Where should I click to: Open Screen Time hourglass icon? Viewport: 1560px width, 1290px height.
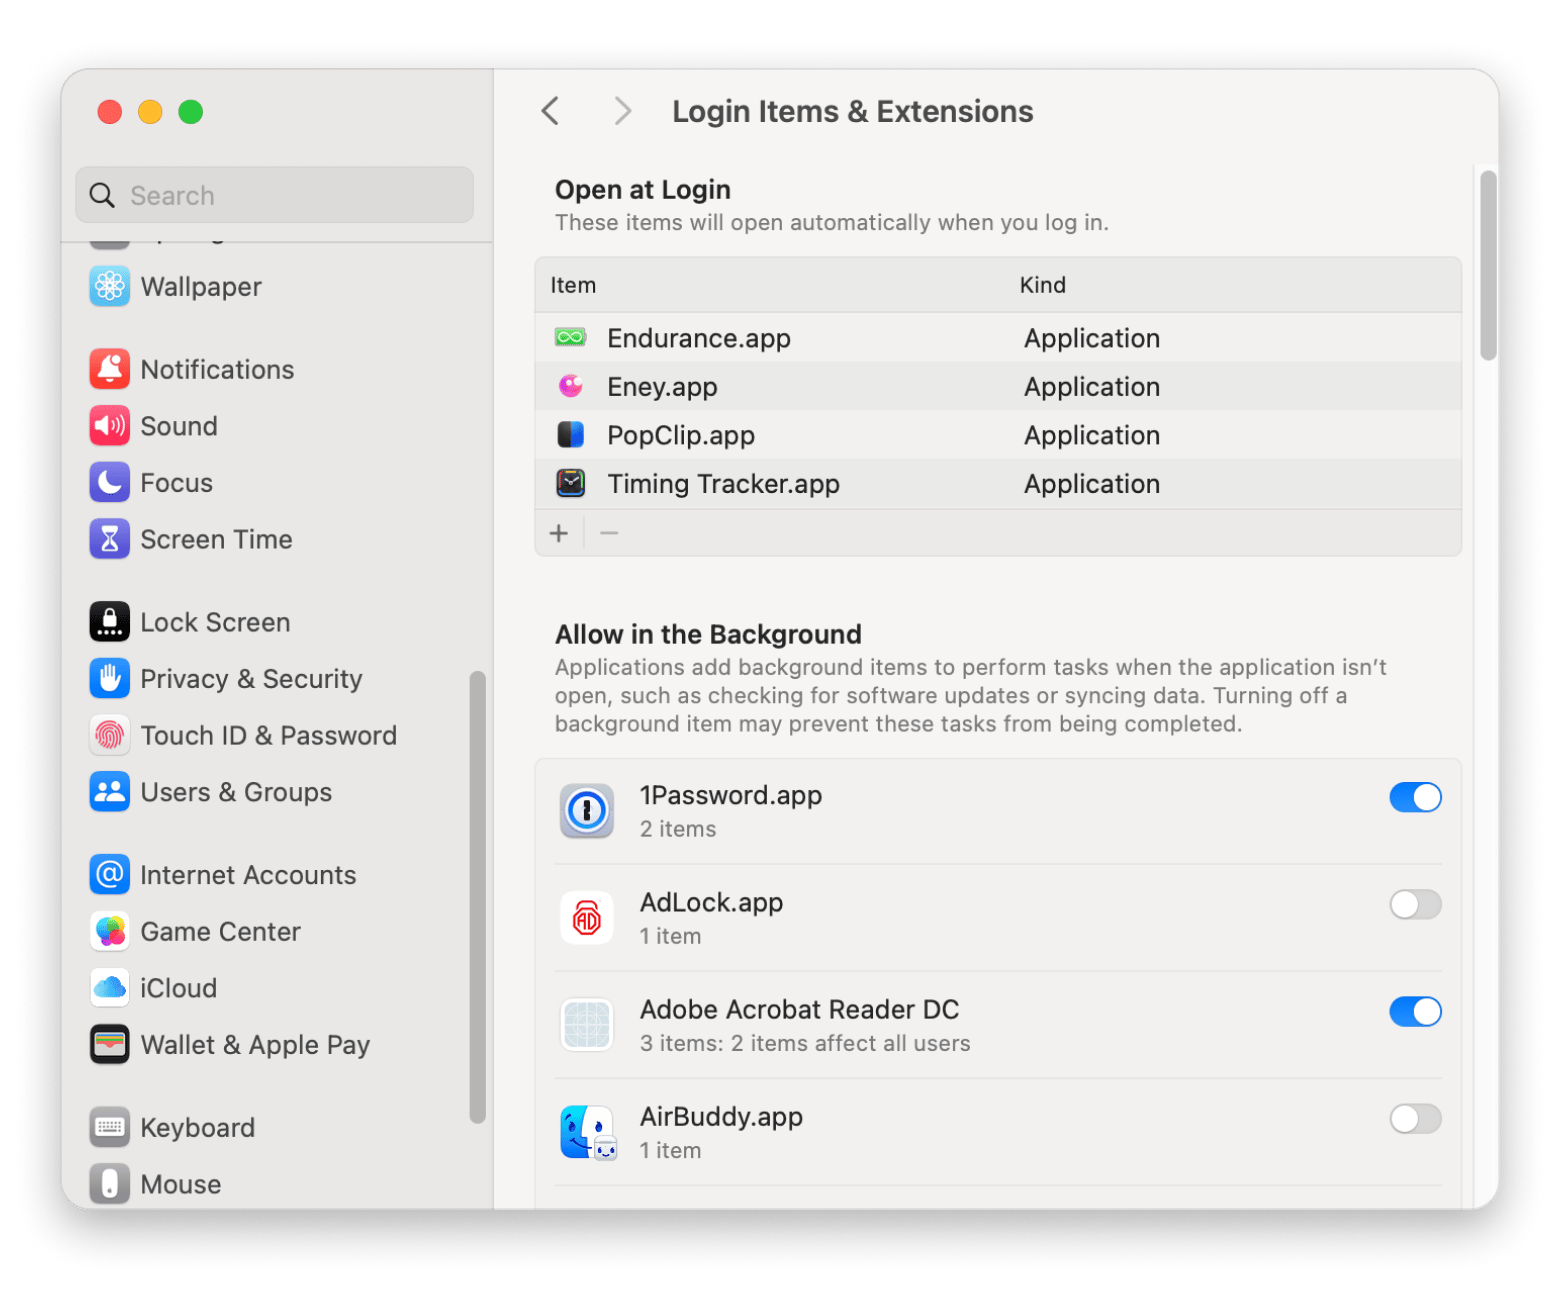pyautogui.click(x=110, y=540)
